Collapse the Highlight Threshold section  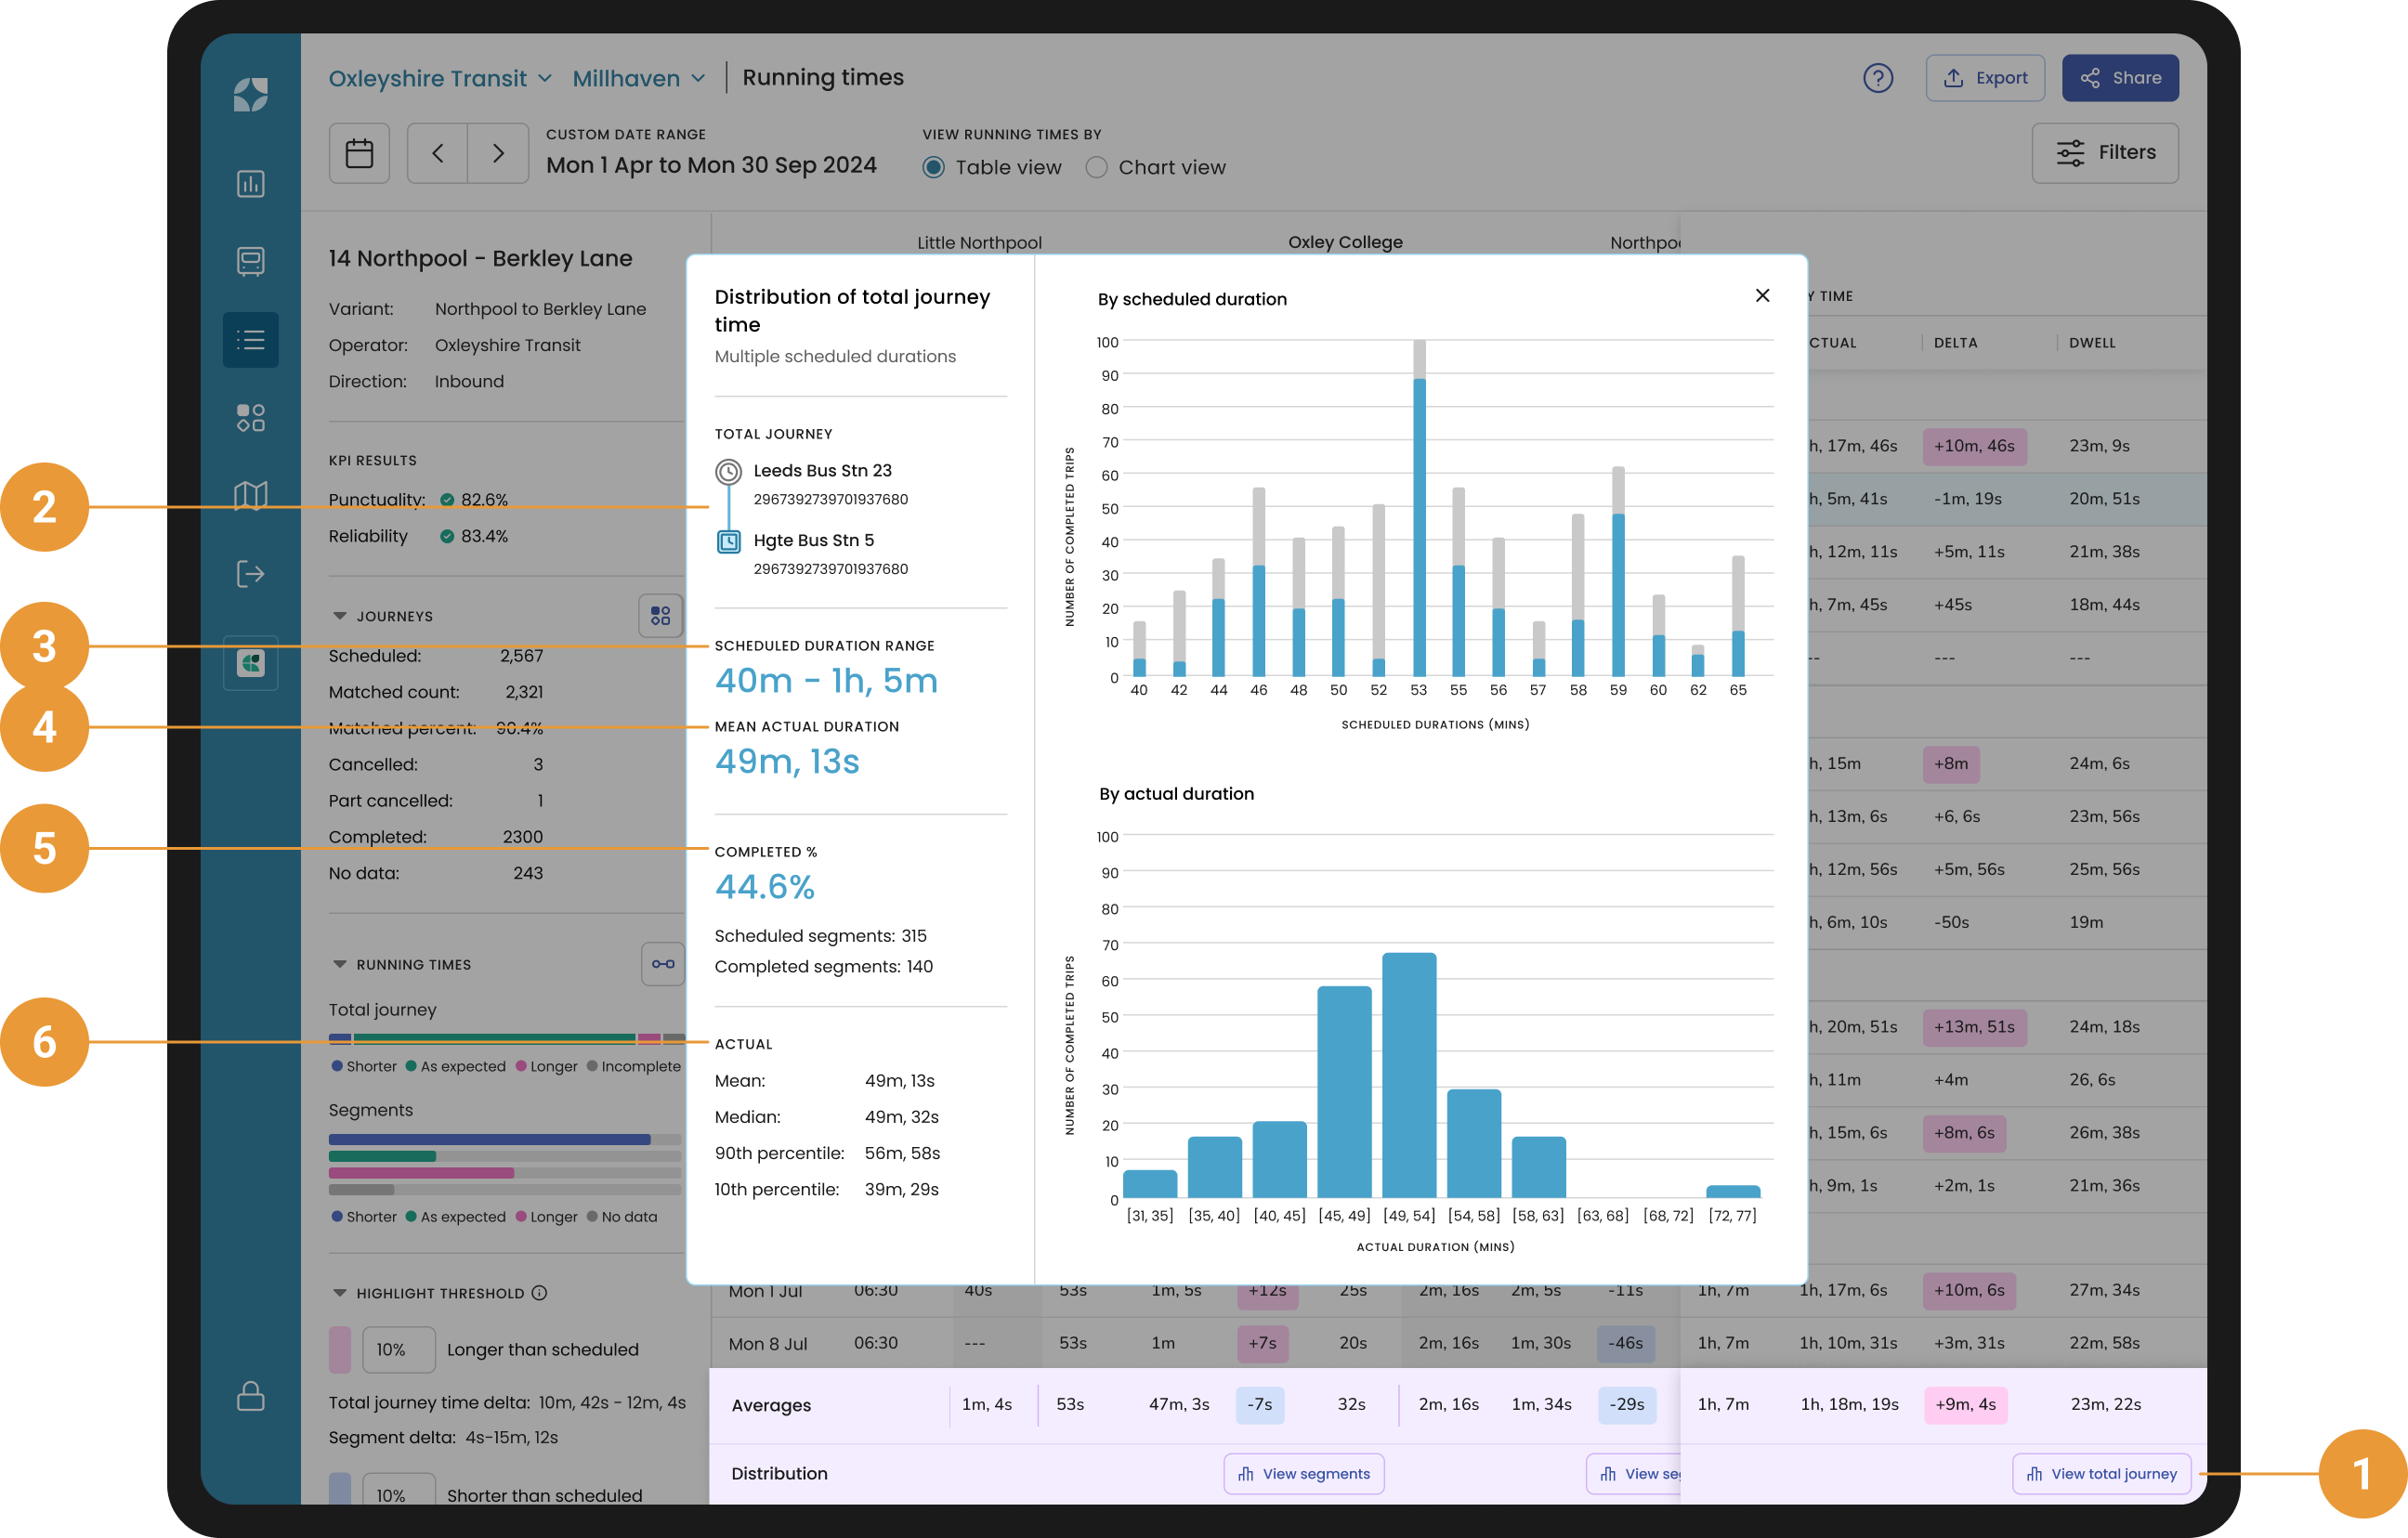click(340, 1293)
